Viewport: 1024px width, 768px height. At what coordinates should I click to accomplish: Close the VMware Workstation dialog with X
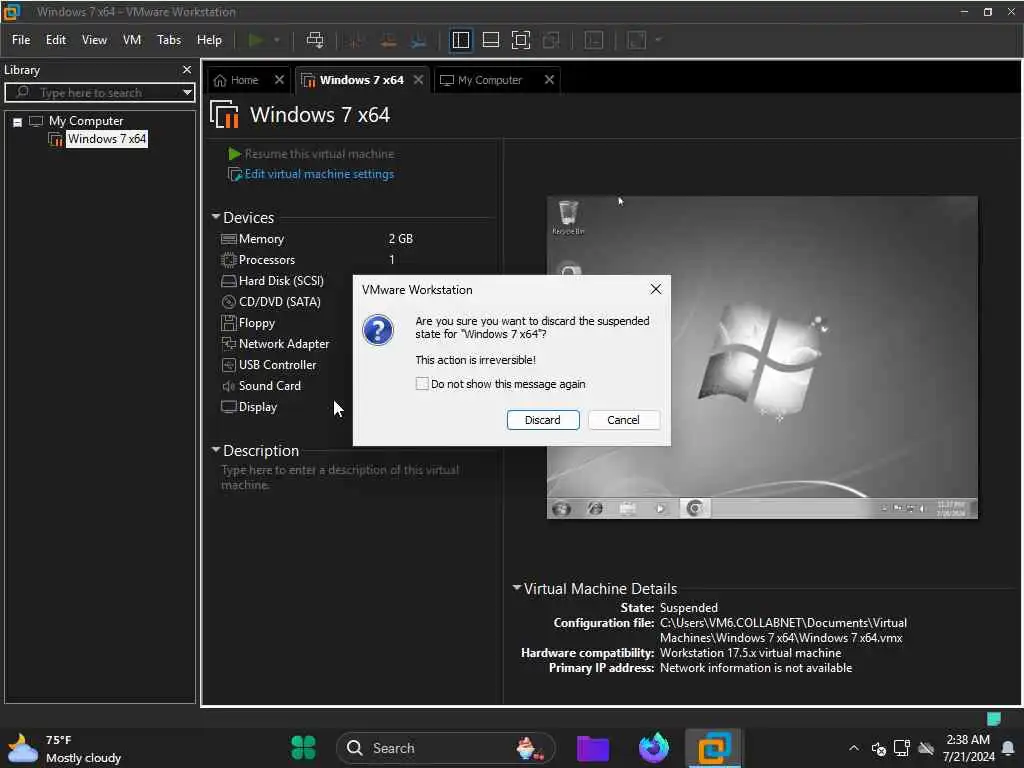point(656,289)
